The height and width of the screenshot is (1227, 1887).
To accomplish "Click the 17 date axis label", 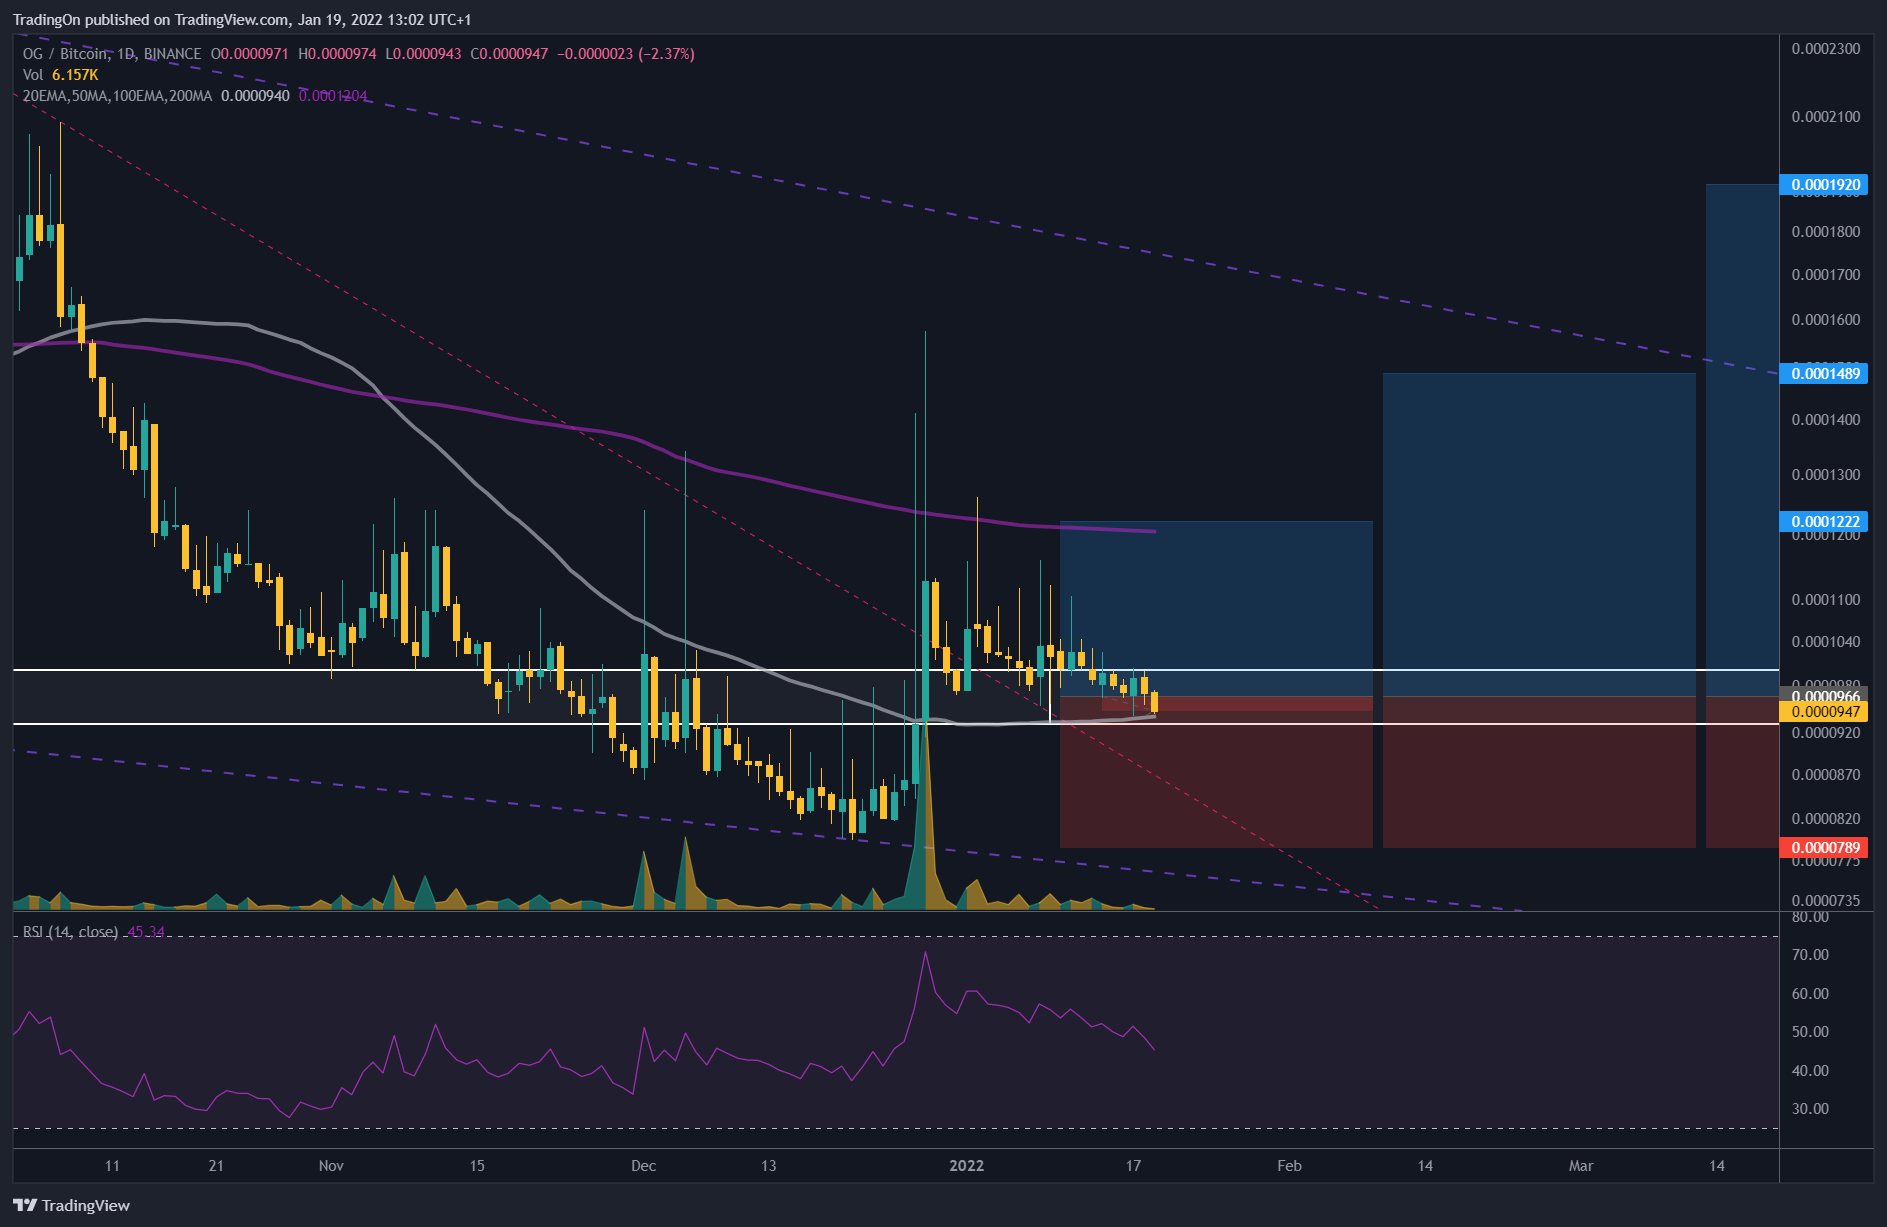I will tap(1133, 1166).
